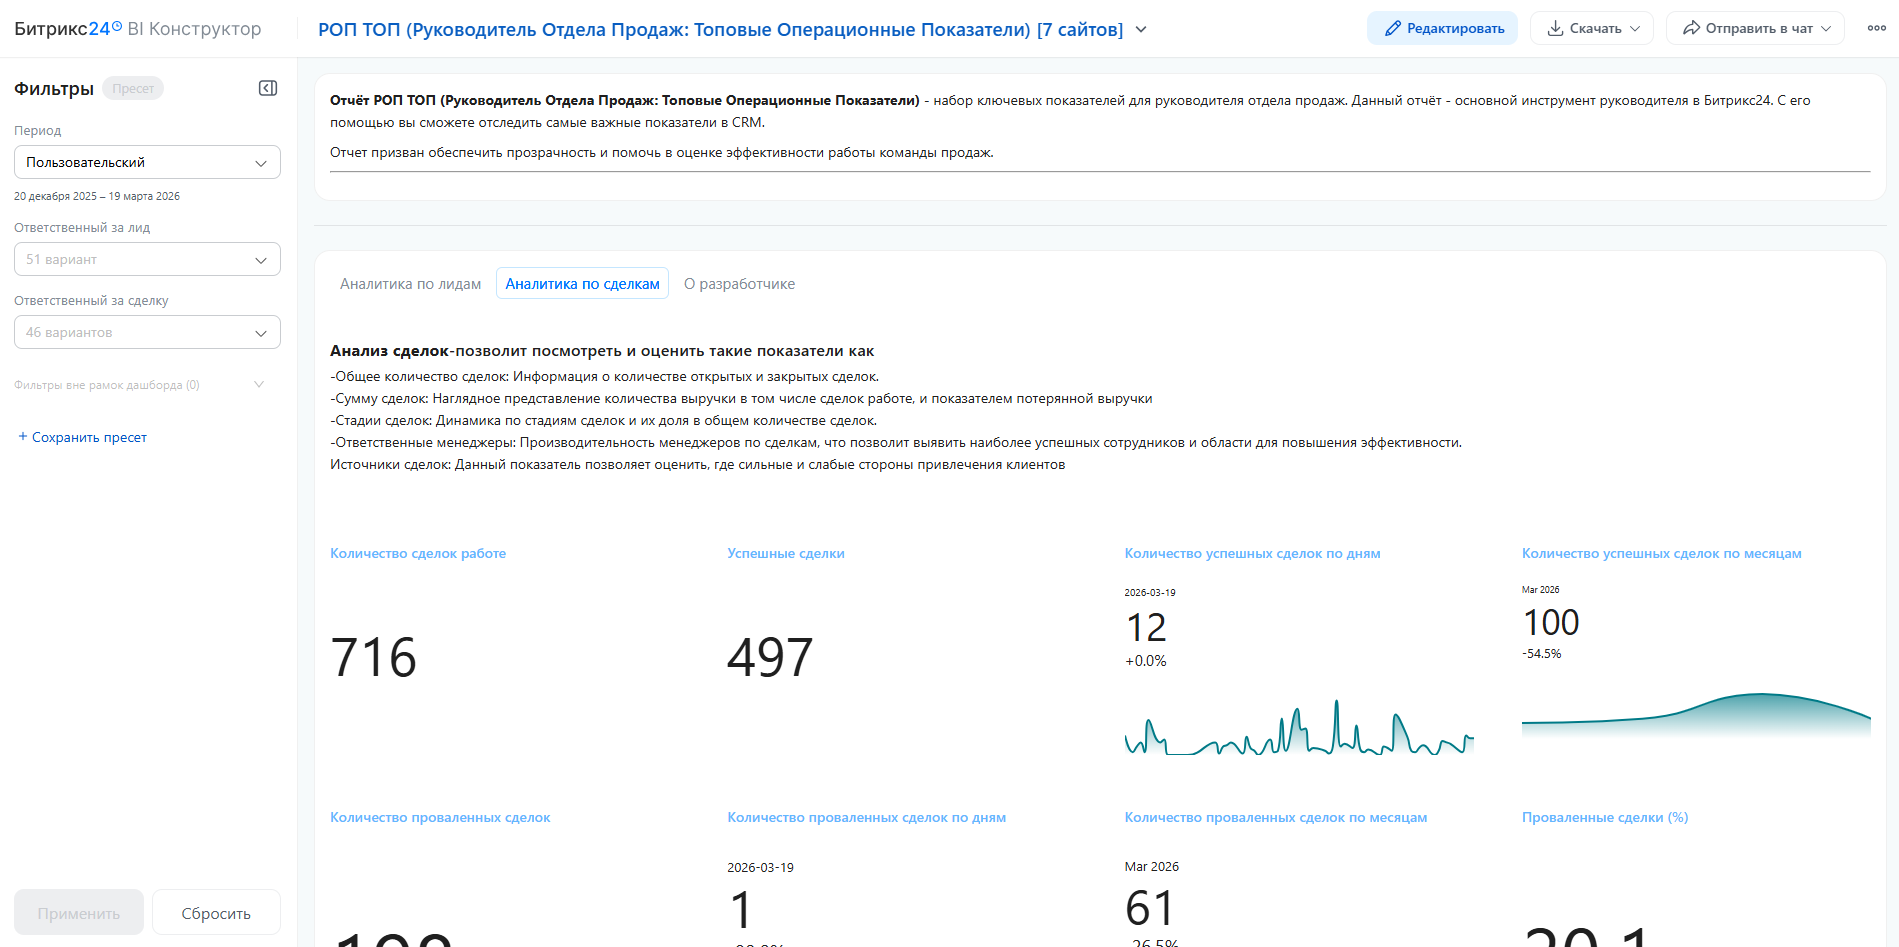Click the Сбросить button

(216, 913)
